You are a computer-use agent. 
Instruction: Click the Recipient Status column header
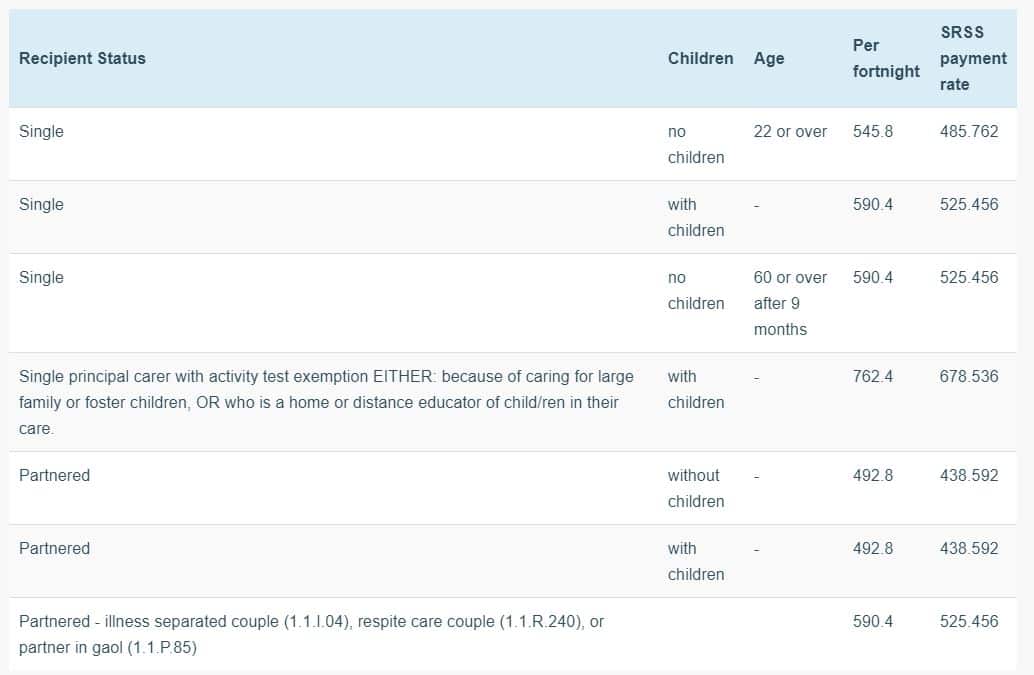click(82, 58)
